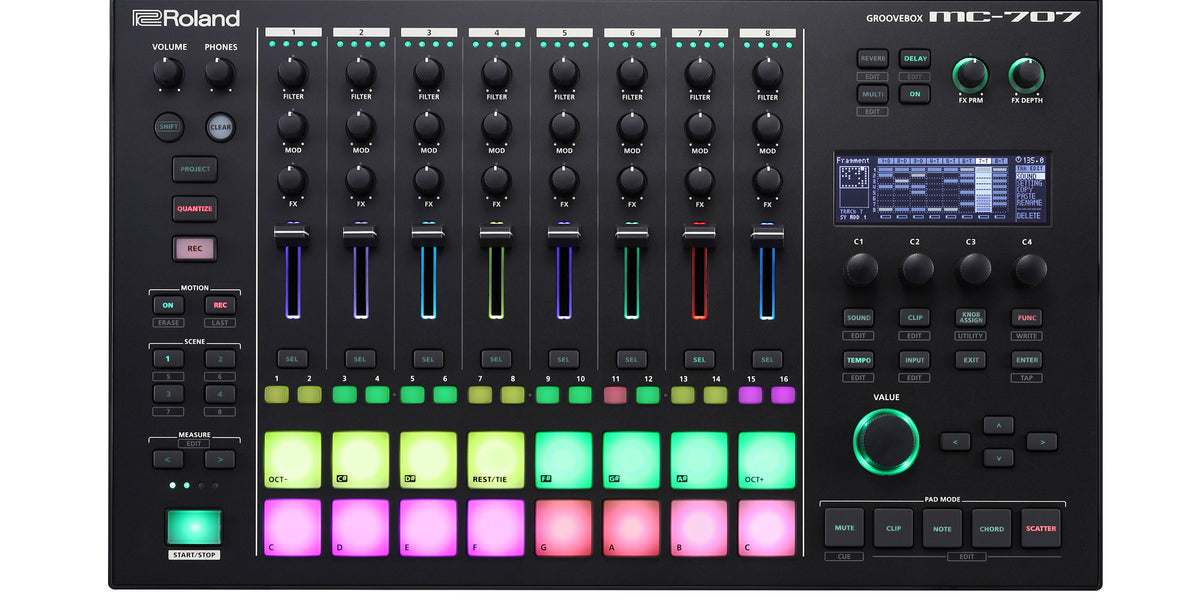Screen dimensions: 1200x600
Task: Toggle the MOTION ON button
Action: (x=168, y=305)
